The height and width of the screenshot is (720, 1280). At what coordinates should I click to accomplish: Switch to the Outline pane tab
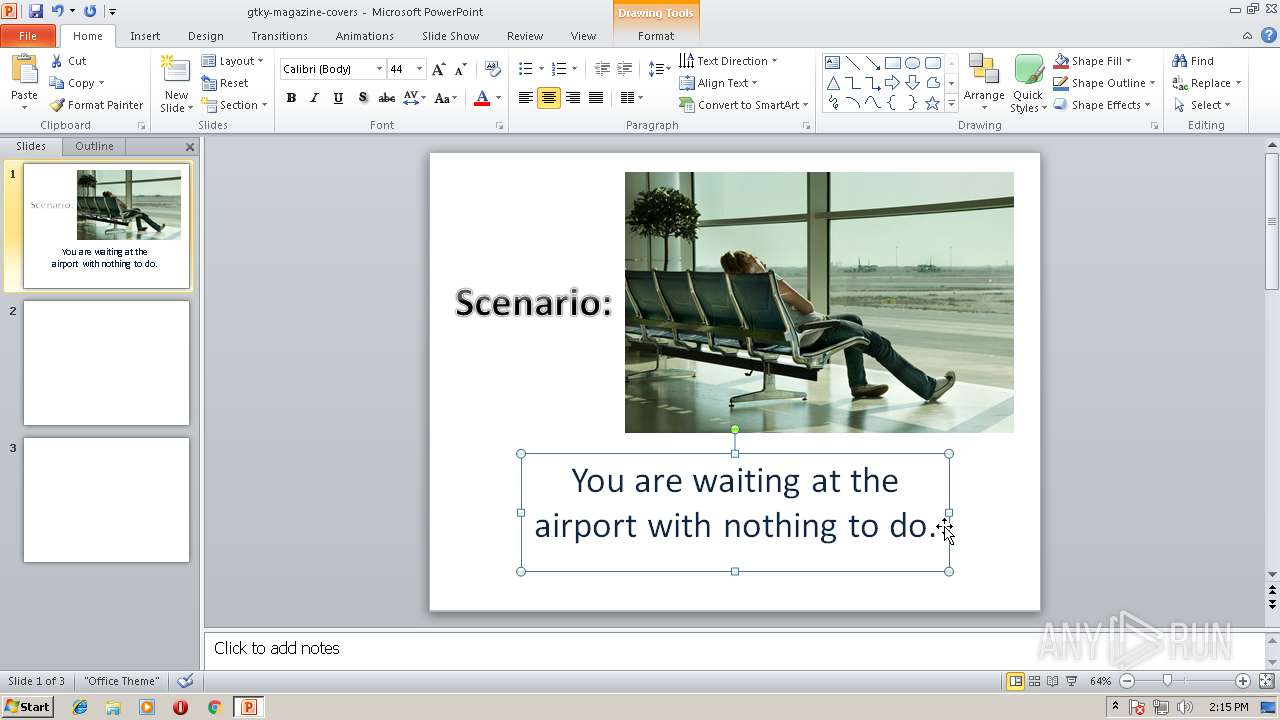(94, 146)
